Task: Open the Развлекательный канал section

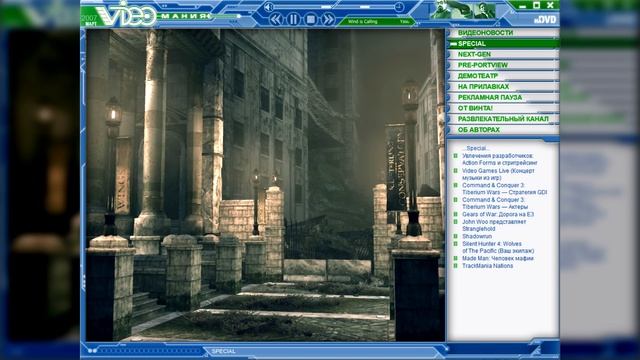Action: [503, 119]
